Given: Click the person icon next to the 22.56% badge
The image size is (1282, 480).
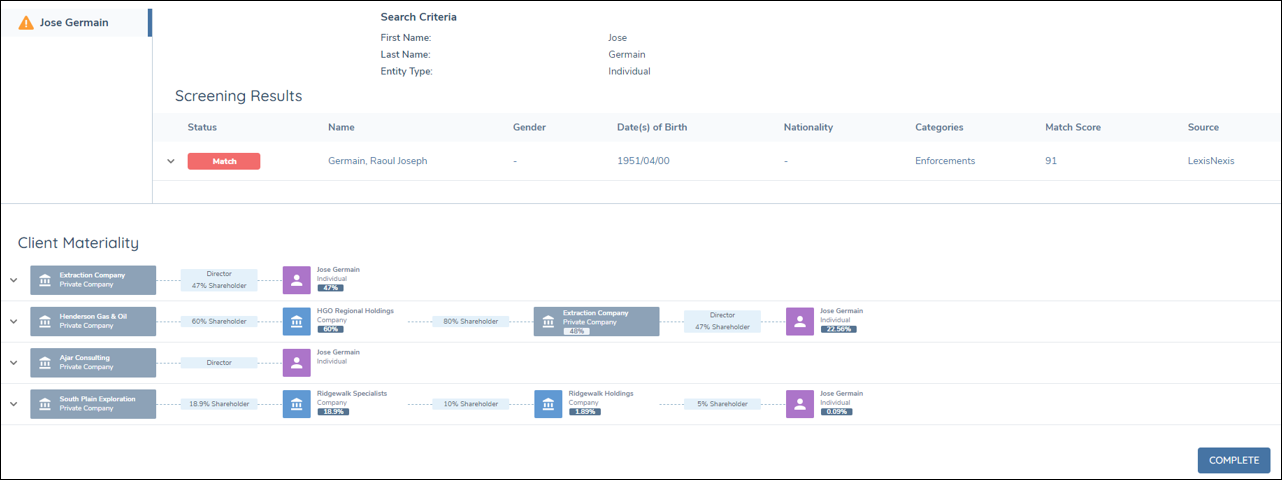Looking at the screenshot, I should (800, 321).
